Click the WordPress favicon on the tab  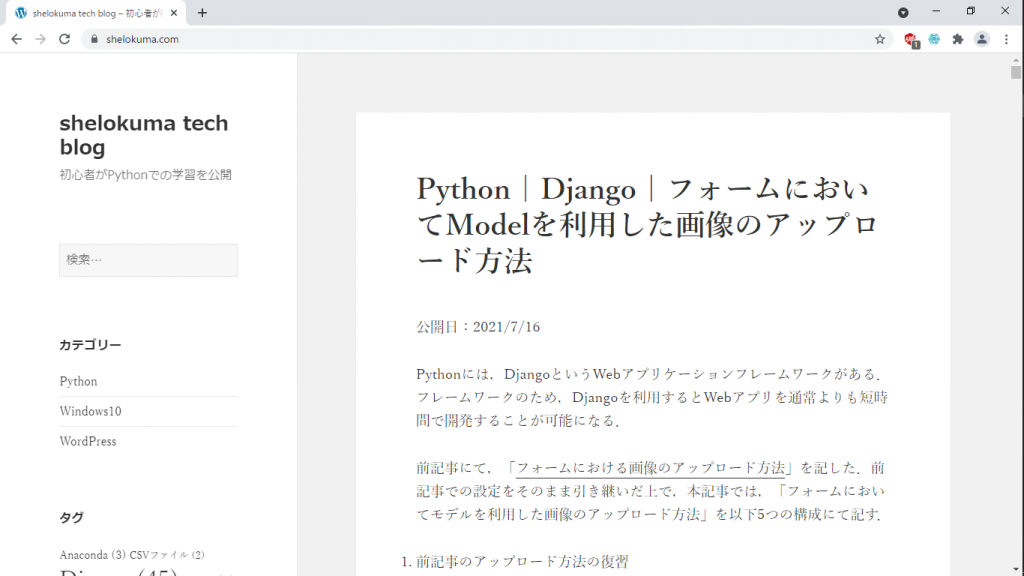coord(20,11)
